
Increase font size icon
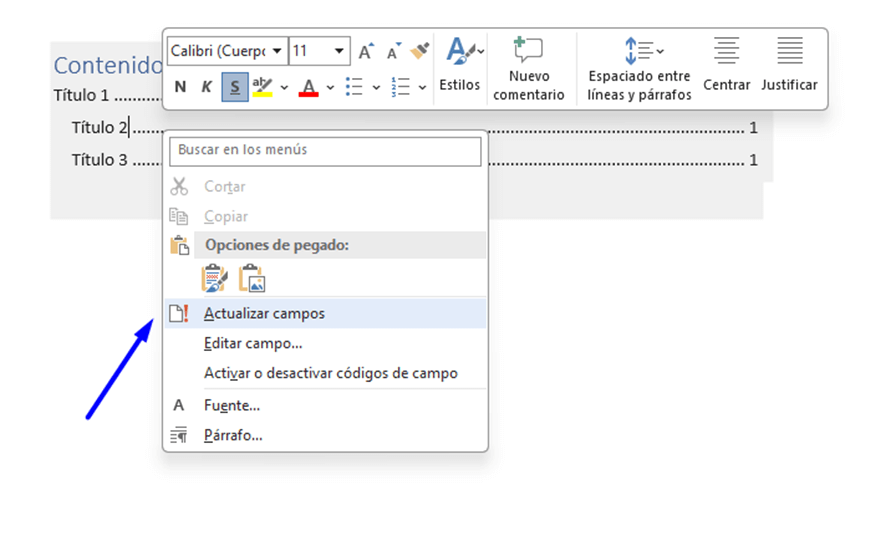pos(367,51)
